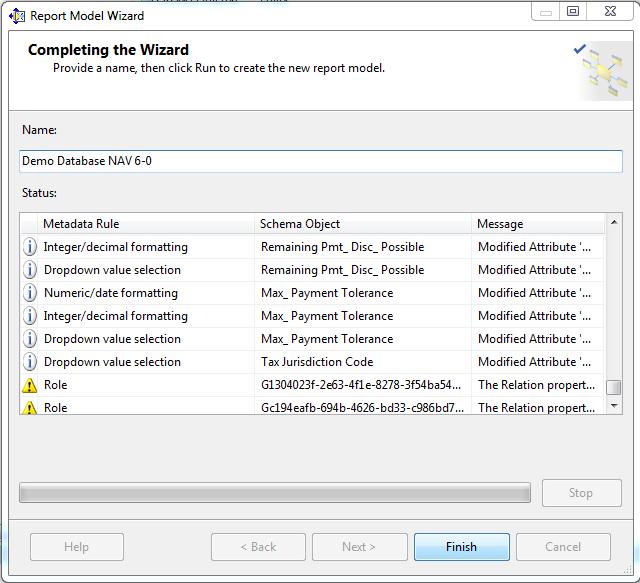Click the Finish button

pyautogui.click(x=462, y=547)
